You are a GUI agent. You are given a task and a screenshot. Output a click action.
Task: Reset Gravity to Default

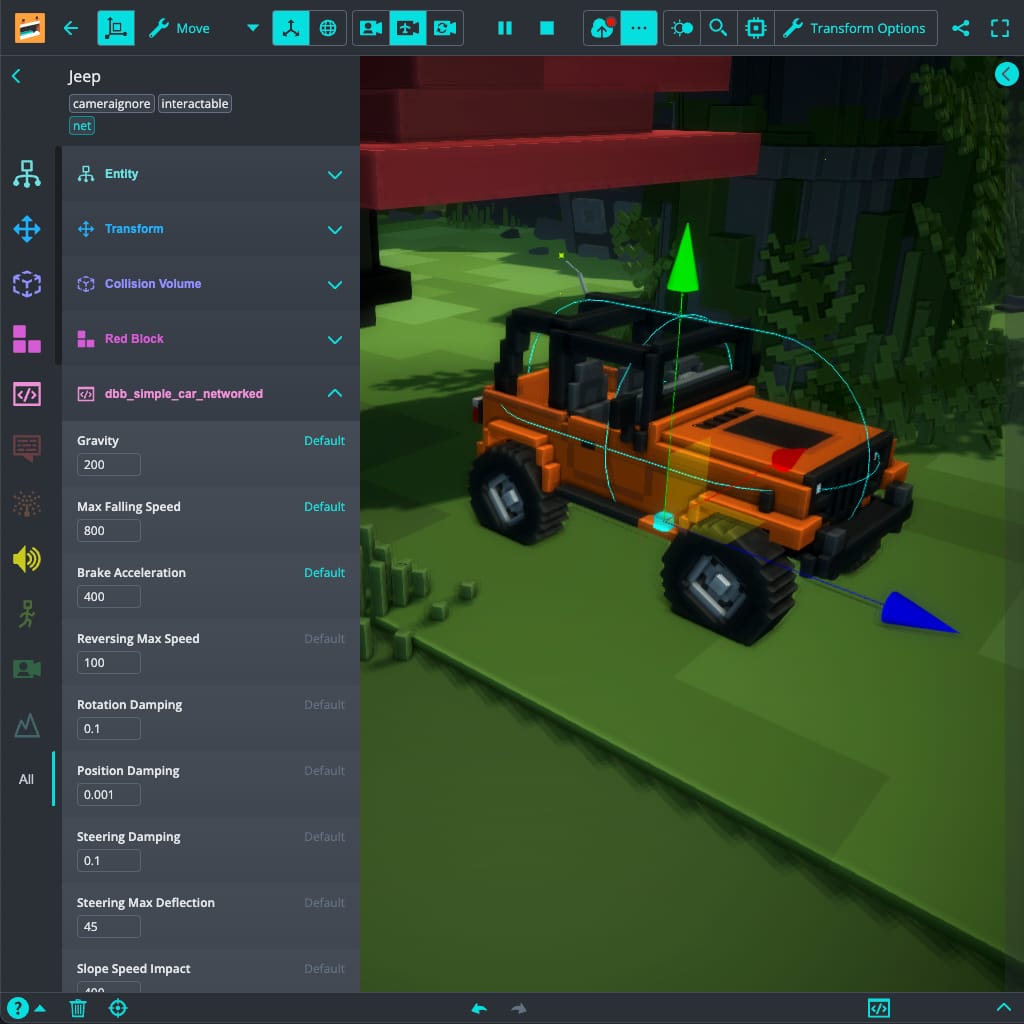[324, 441]
